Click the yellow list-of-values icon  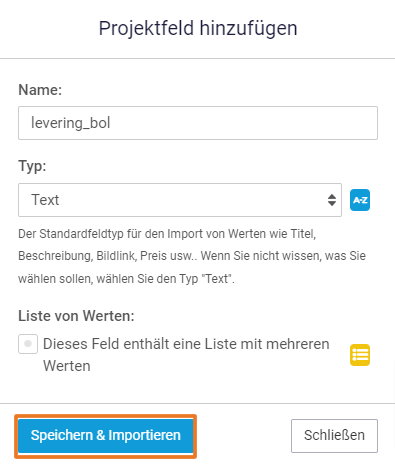pos(360,355)
